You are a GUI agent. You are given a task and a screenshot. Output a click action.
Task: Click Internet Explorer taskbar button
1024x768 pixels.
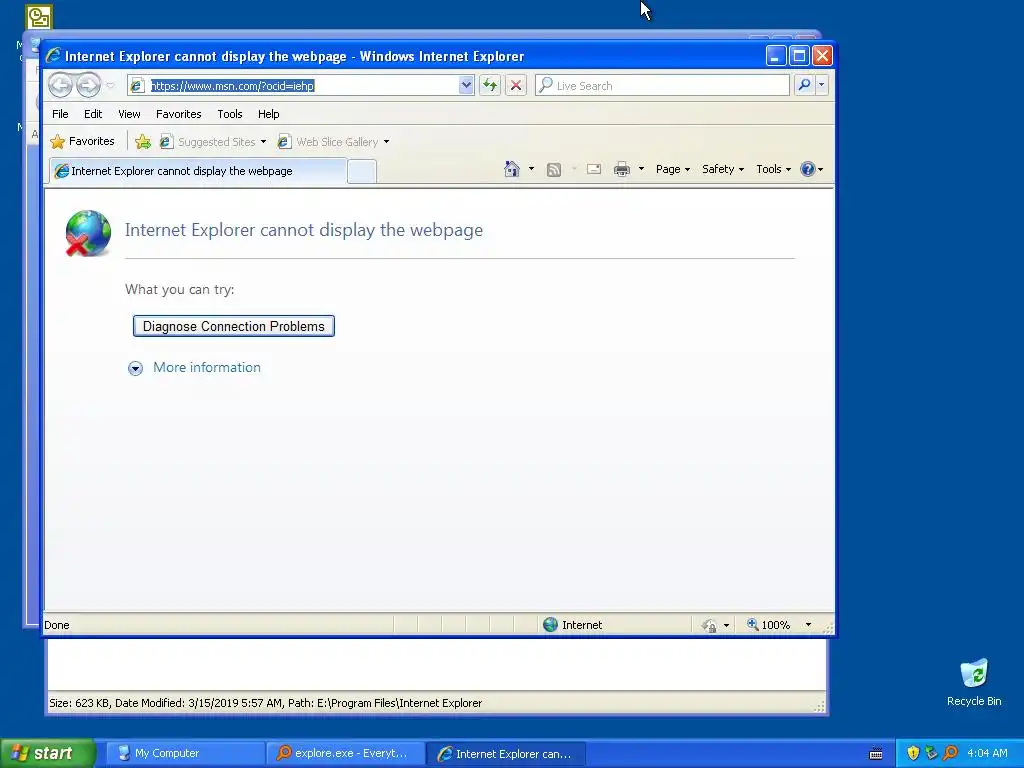click(x=505, y=754)
